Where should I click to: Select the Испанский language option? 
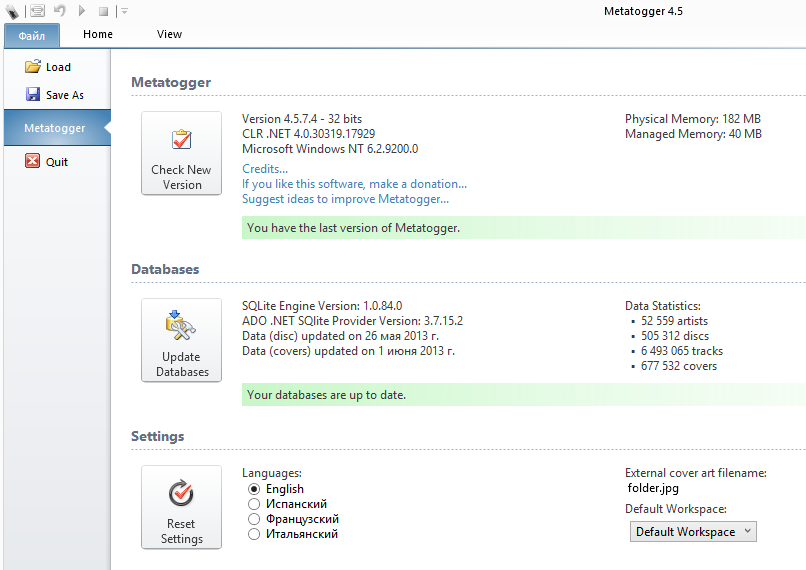(x=254, y=504)
